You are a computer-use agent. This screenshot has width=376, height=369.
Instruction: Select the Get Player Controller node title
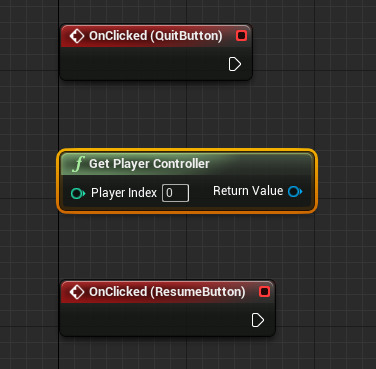click(x=149, y=164)
